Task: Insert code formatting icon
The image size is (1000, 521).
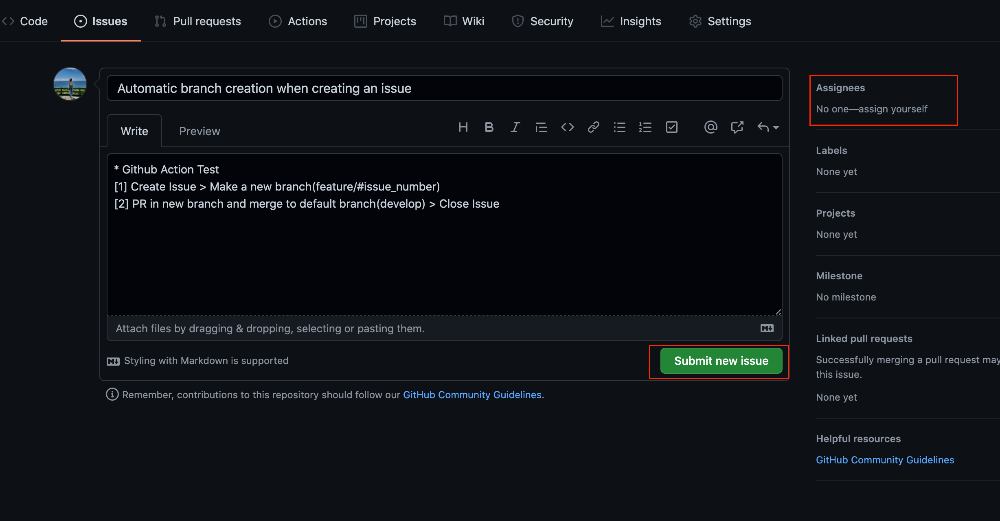Action: coord(567,128)
